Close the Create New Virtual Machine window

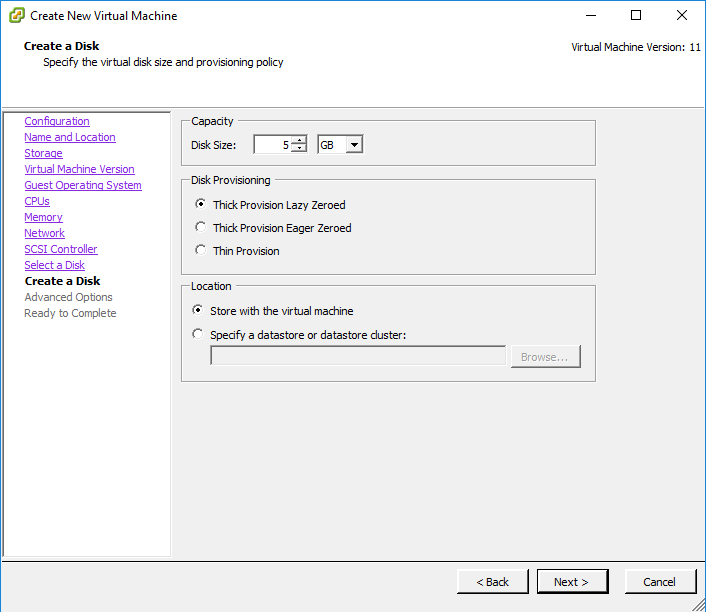682,15
